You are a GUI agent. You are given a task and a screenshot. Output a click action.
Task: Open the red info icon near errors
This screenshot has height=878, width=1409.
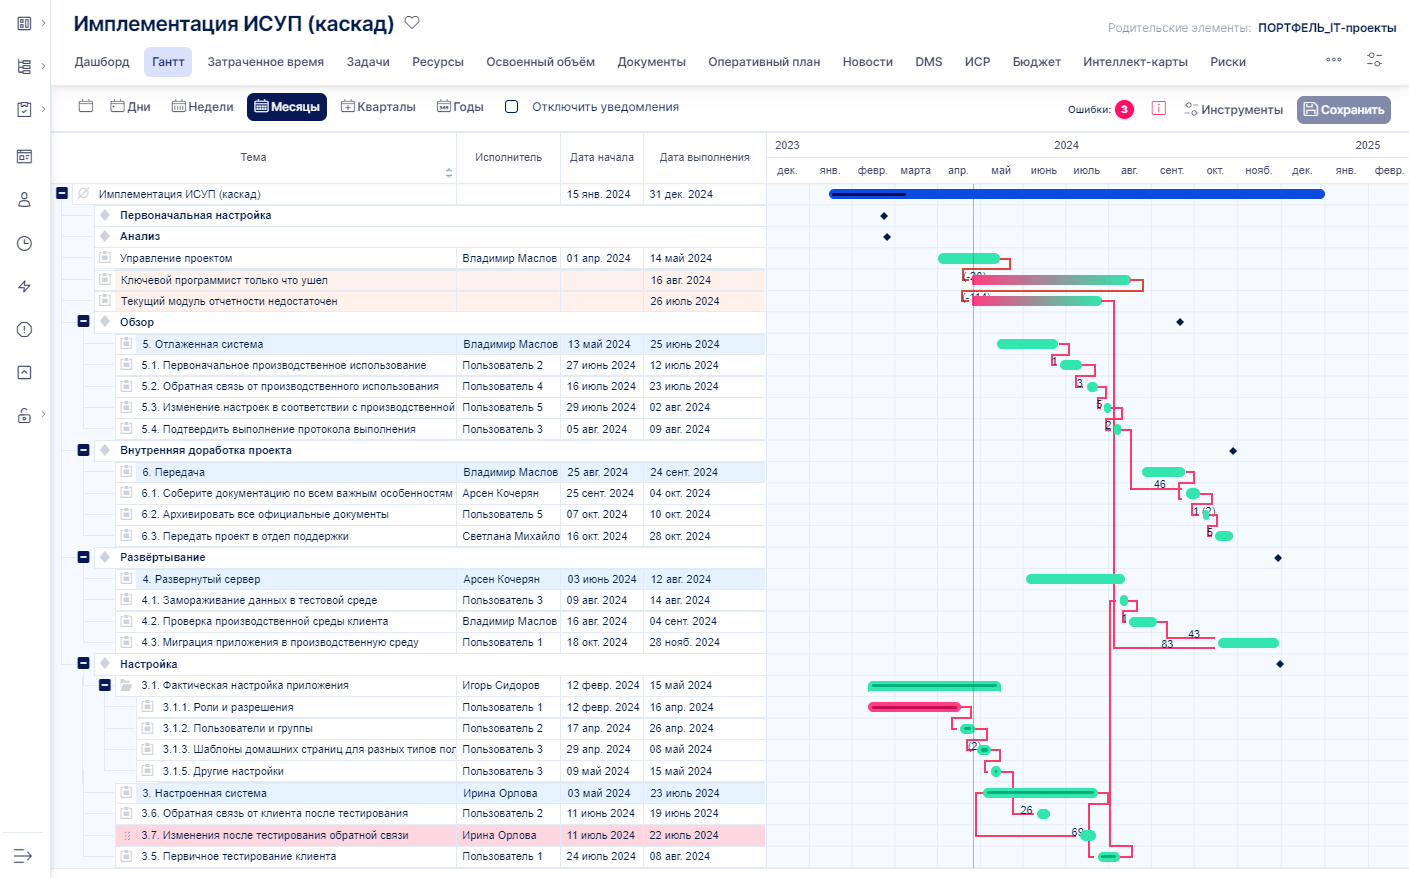[x=1158, y=108]
